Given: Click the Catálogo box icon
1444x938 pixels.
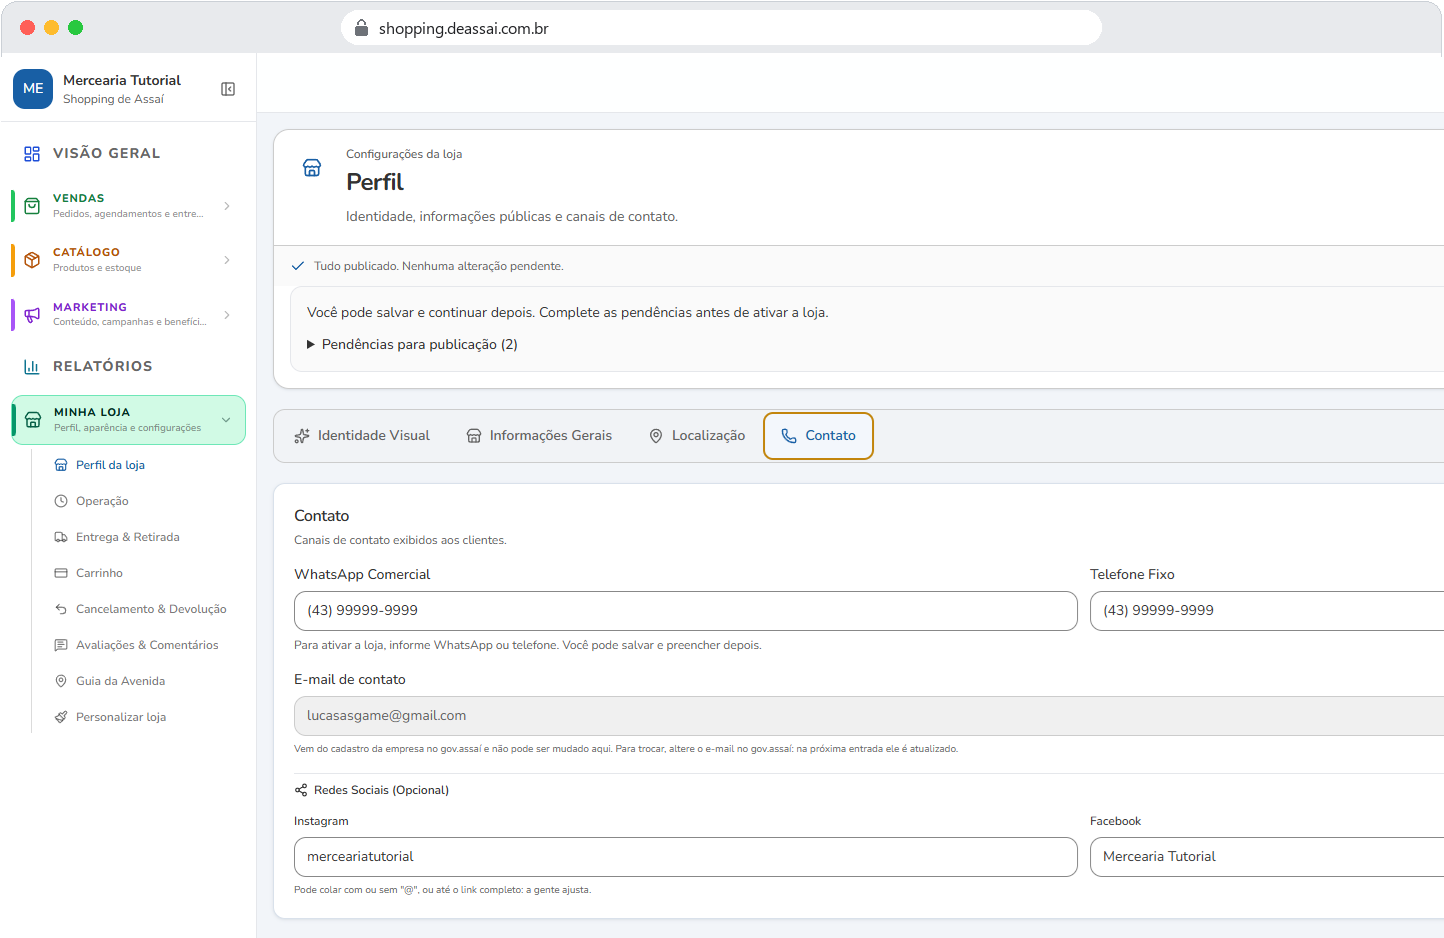Looking at the screenshot, I should click(x=32, y=260).
